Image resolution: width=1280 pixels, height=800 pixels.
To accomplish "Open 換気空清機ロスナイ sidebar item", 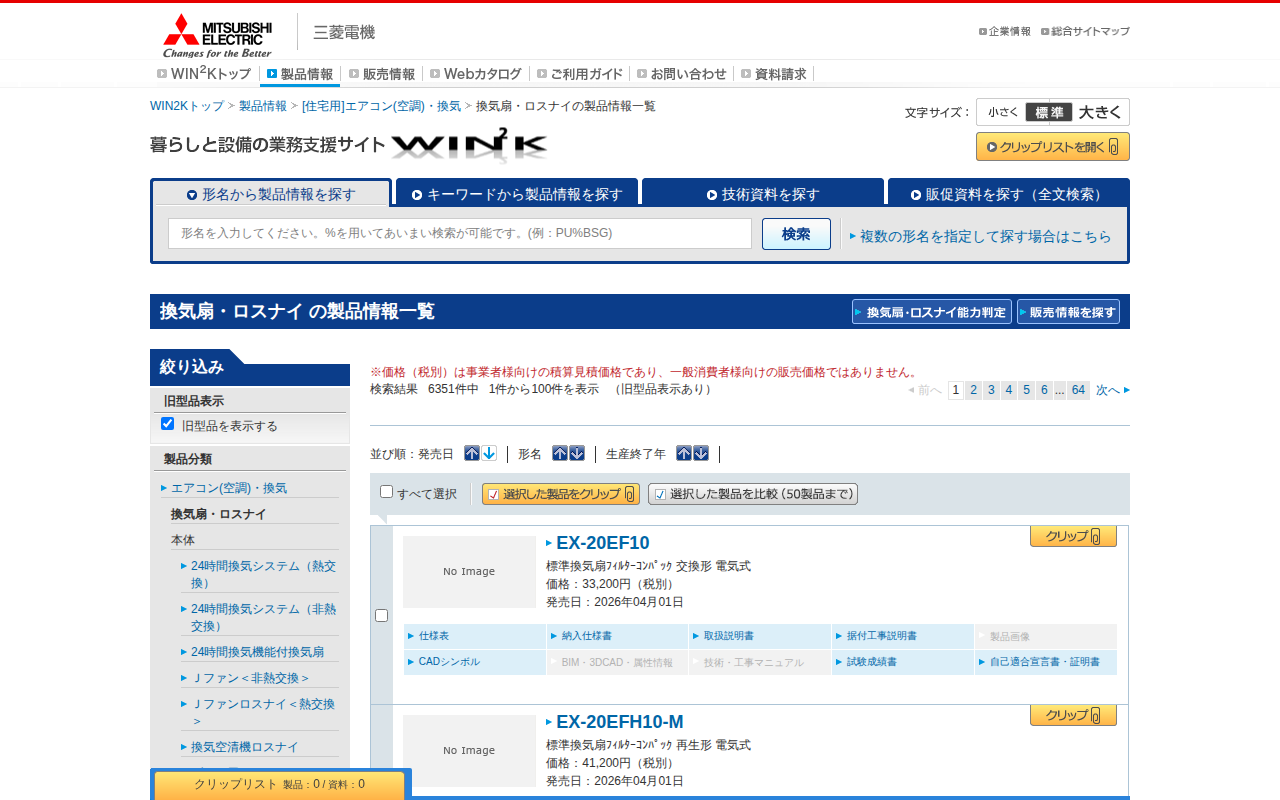I will click(x=244, y=747).
